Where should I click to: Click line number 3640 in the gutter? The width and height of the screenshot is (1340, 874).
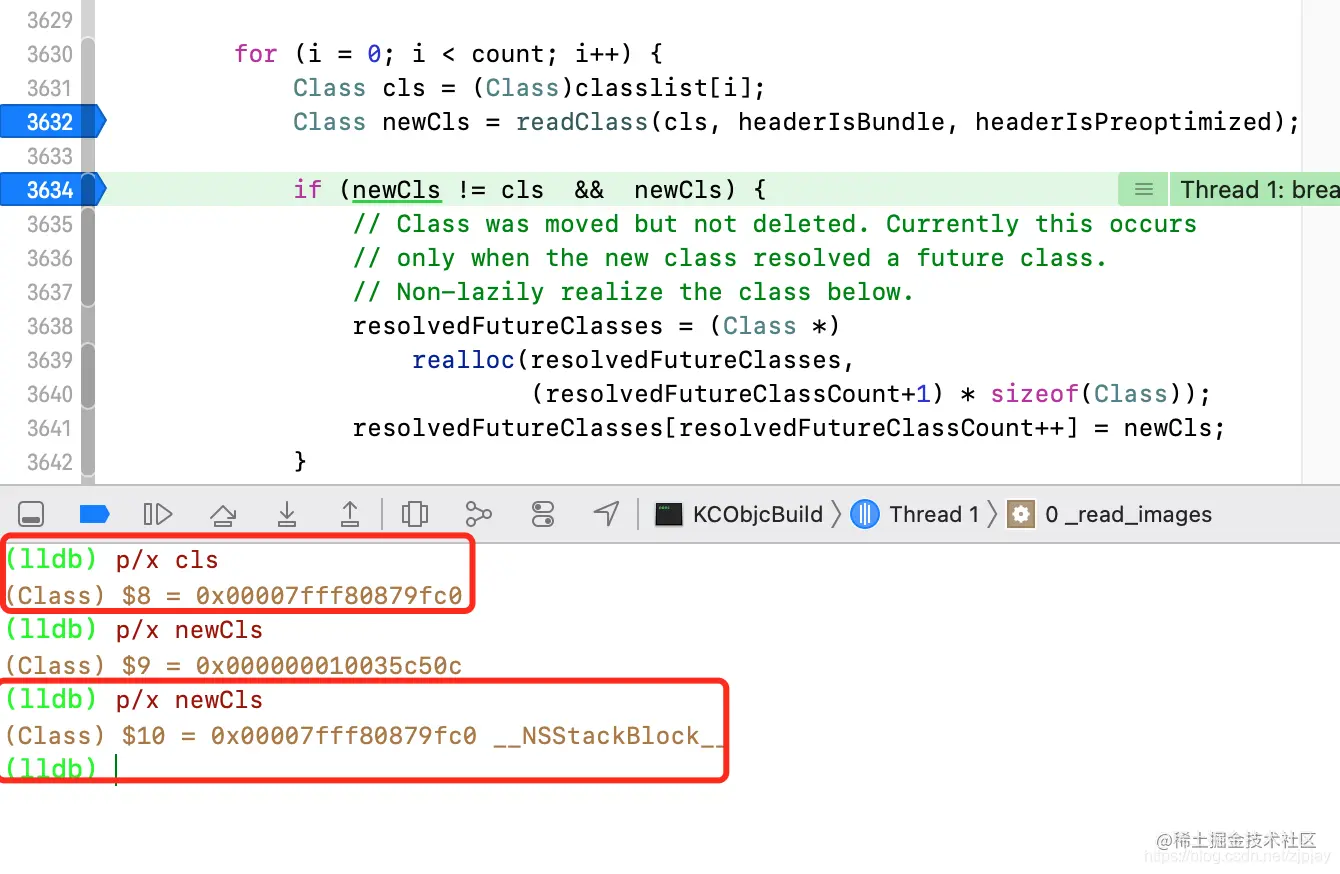point(49,394)
